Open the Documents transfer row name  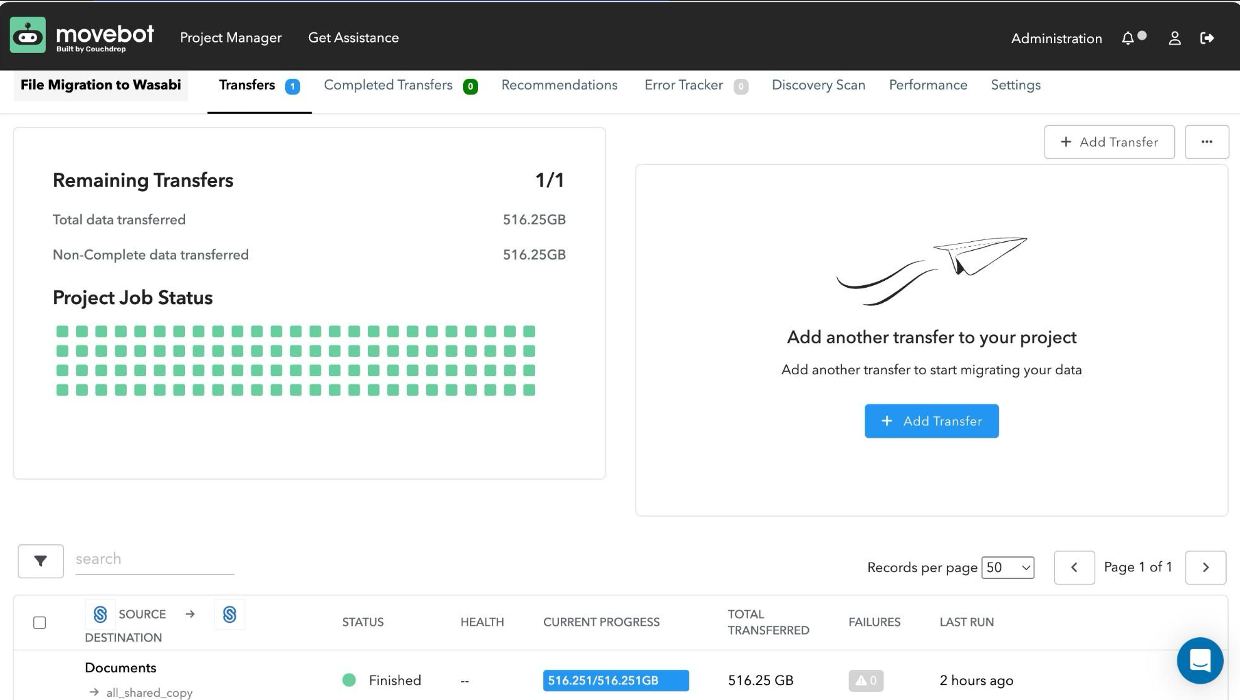(121, 668)
